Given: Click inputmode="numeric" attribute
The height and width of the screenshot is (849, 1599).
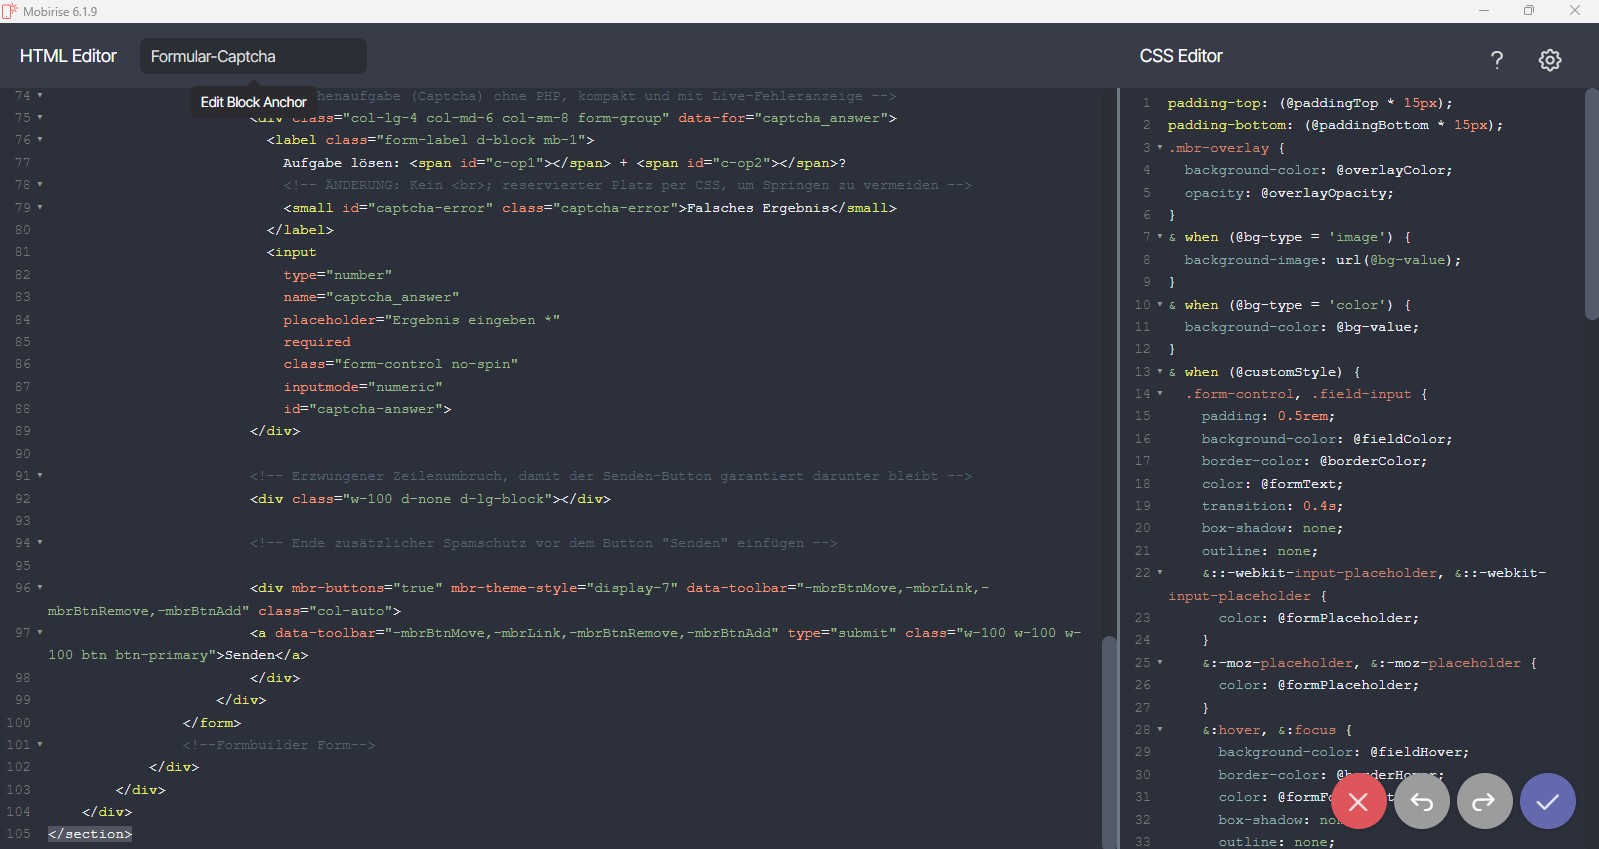Looking at the screenshot, I should pyautogui.click(x=362, y=387).
